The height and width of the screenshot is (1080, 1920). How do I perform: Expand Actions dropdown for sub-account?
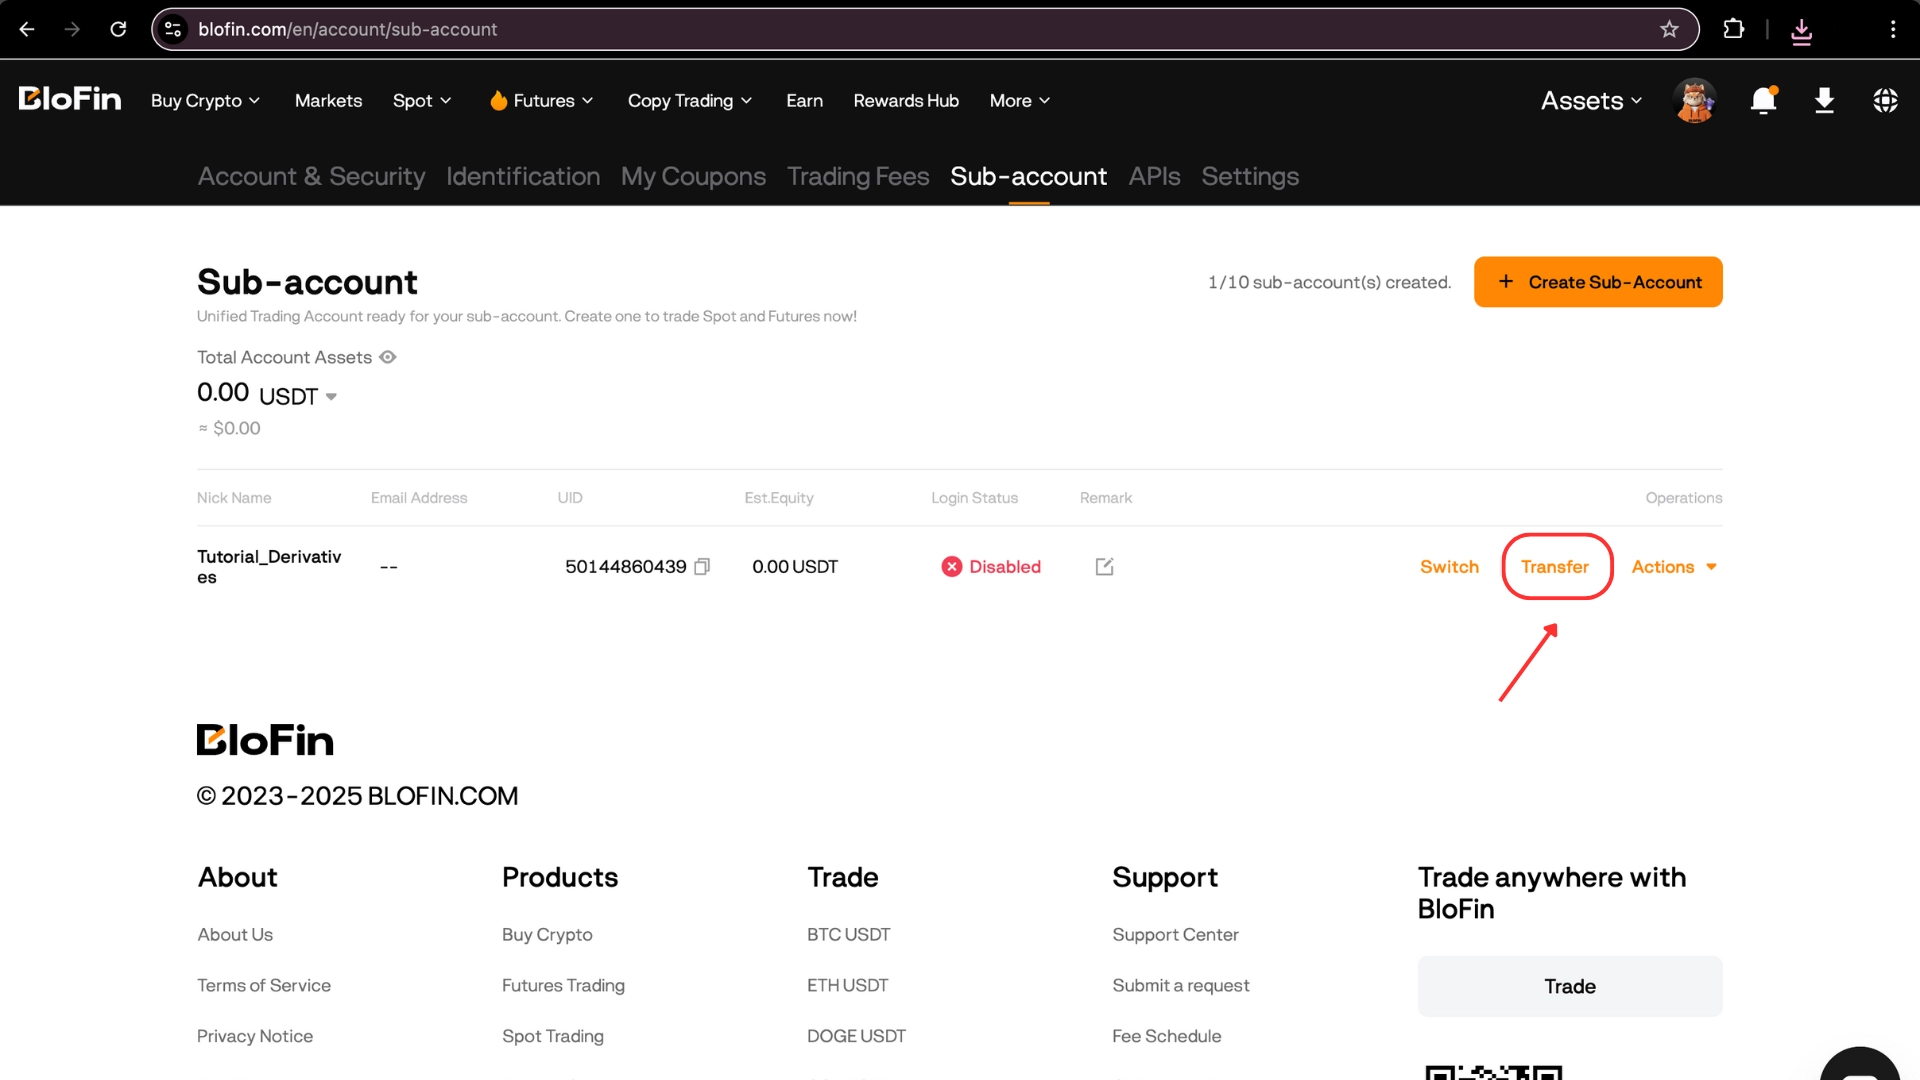pyautogui.click(x=1674, y=567)
